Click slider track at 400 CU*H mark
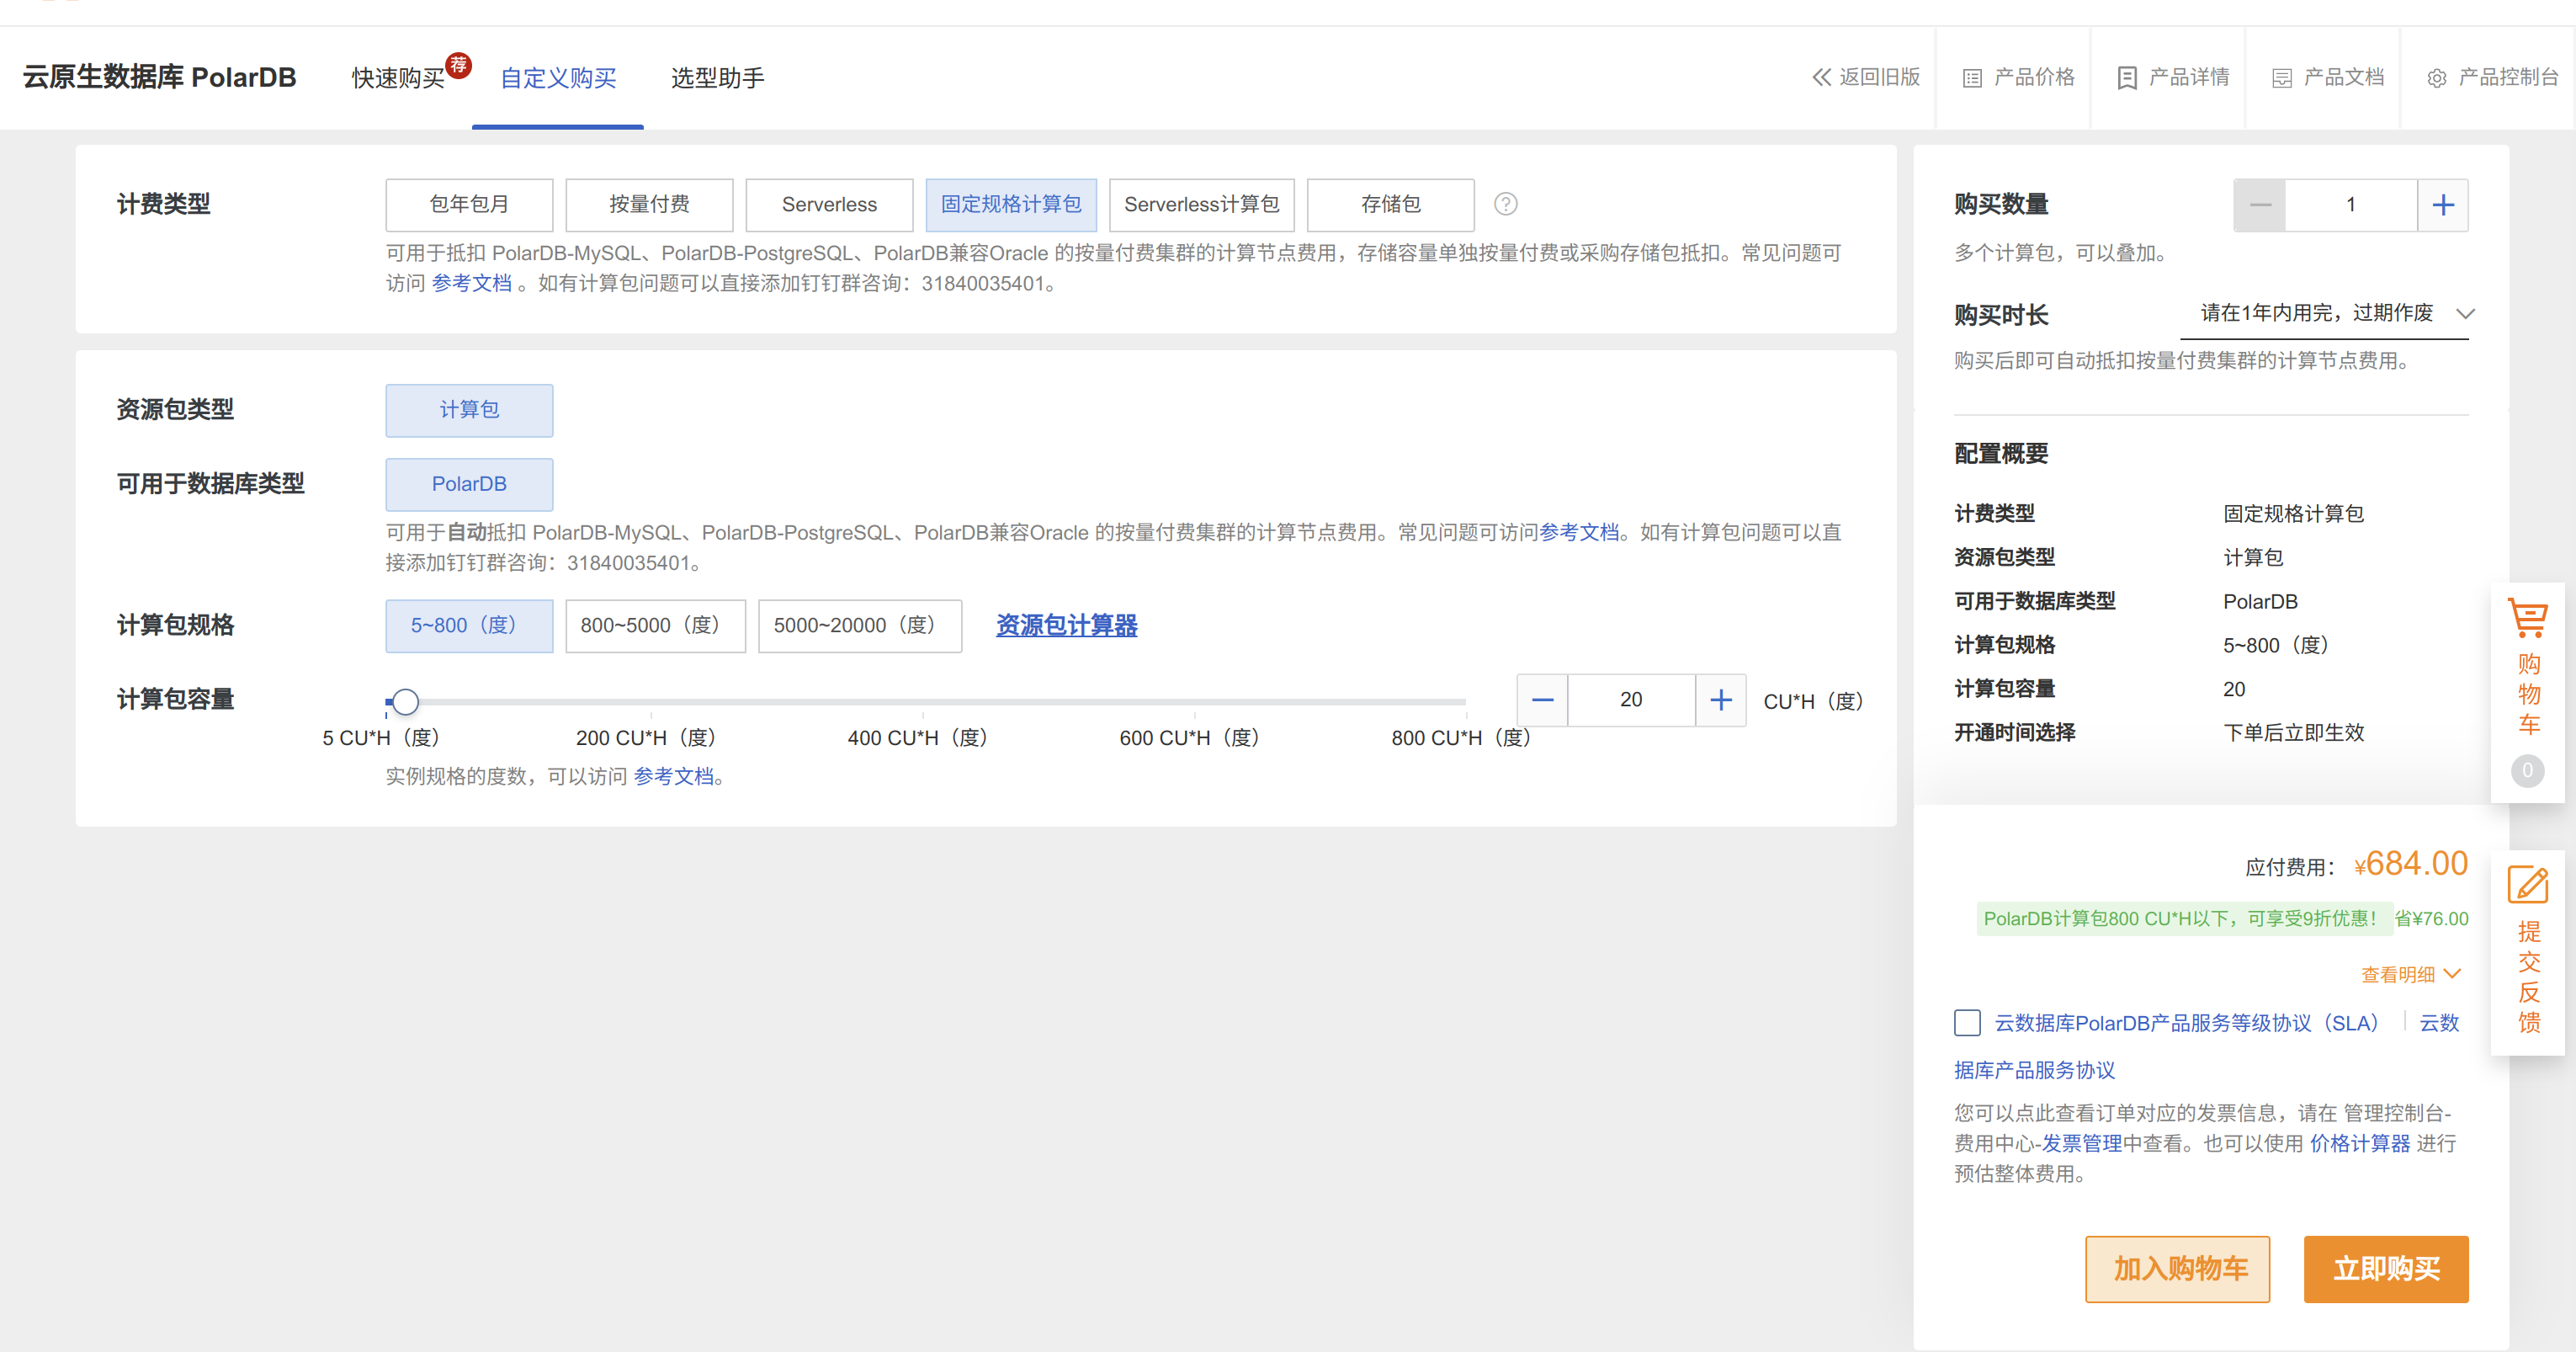Screen dimensions: 2576x1352 922,702
